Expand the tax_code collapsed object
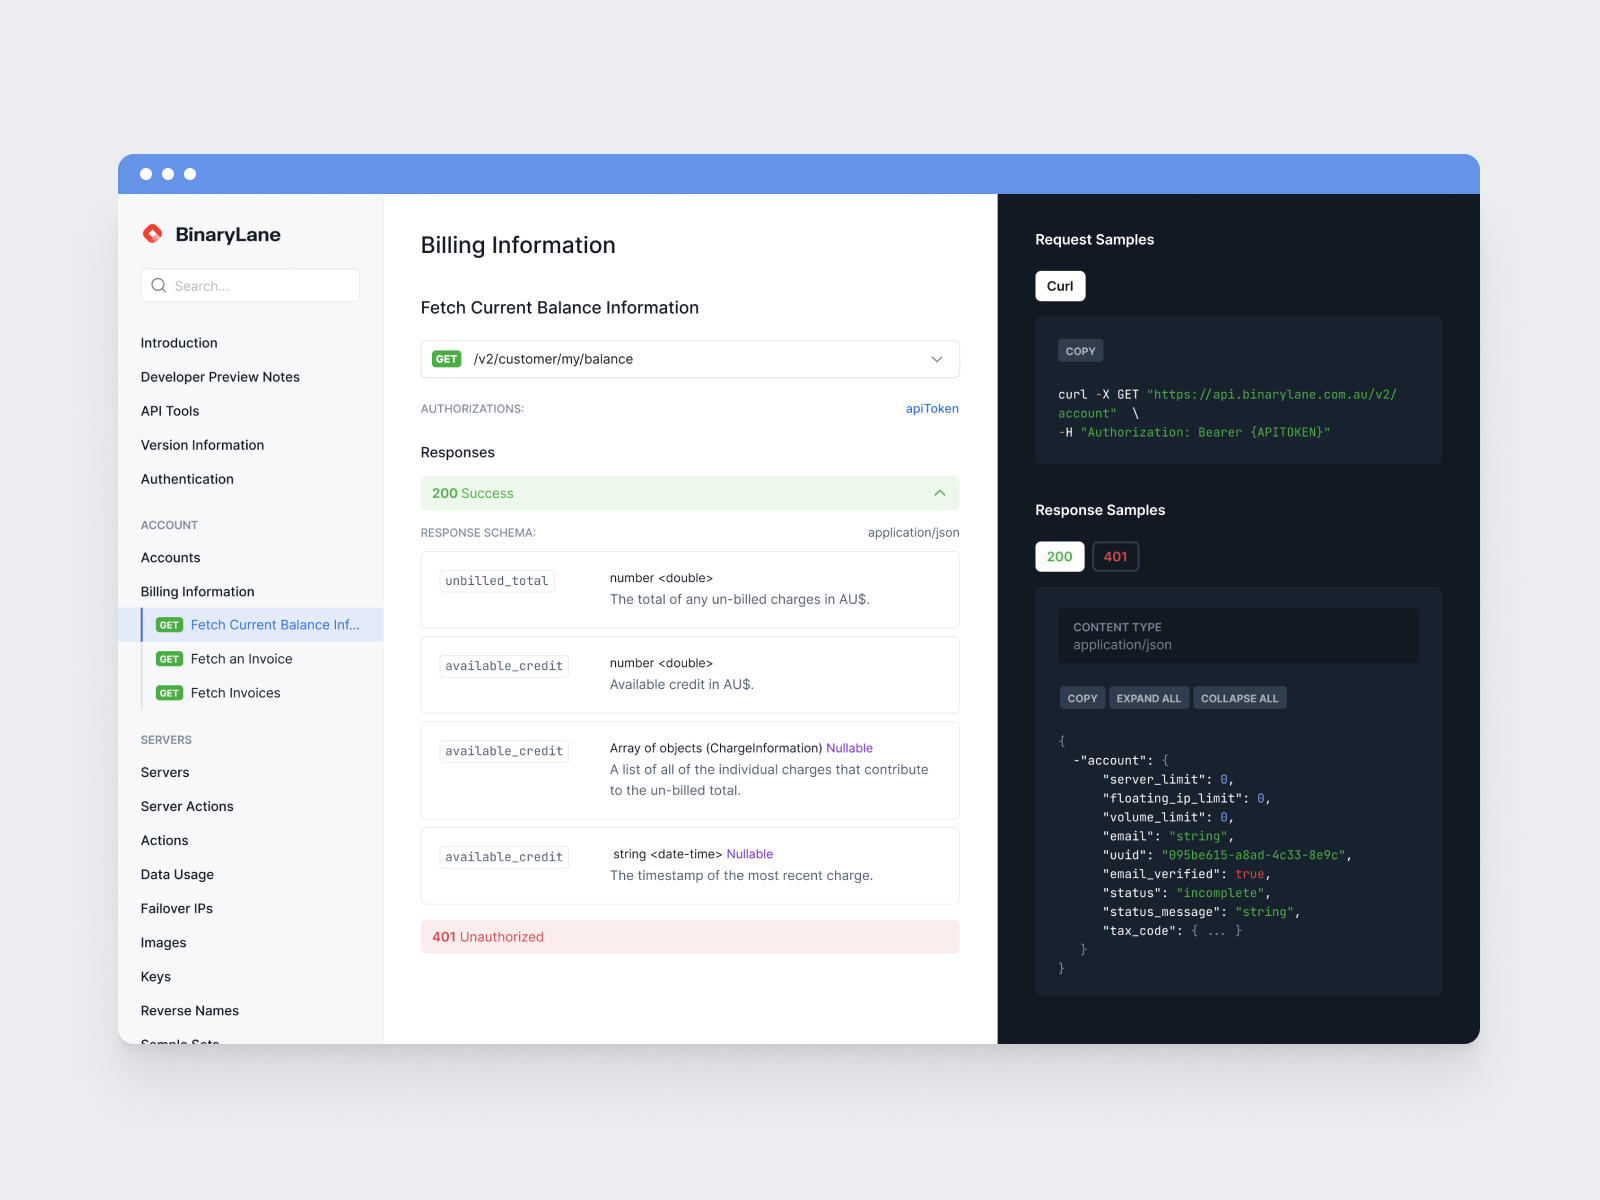Screen dimensions: 1600x1200 pos(1216,931)
